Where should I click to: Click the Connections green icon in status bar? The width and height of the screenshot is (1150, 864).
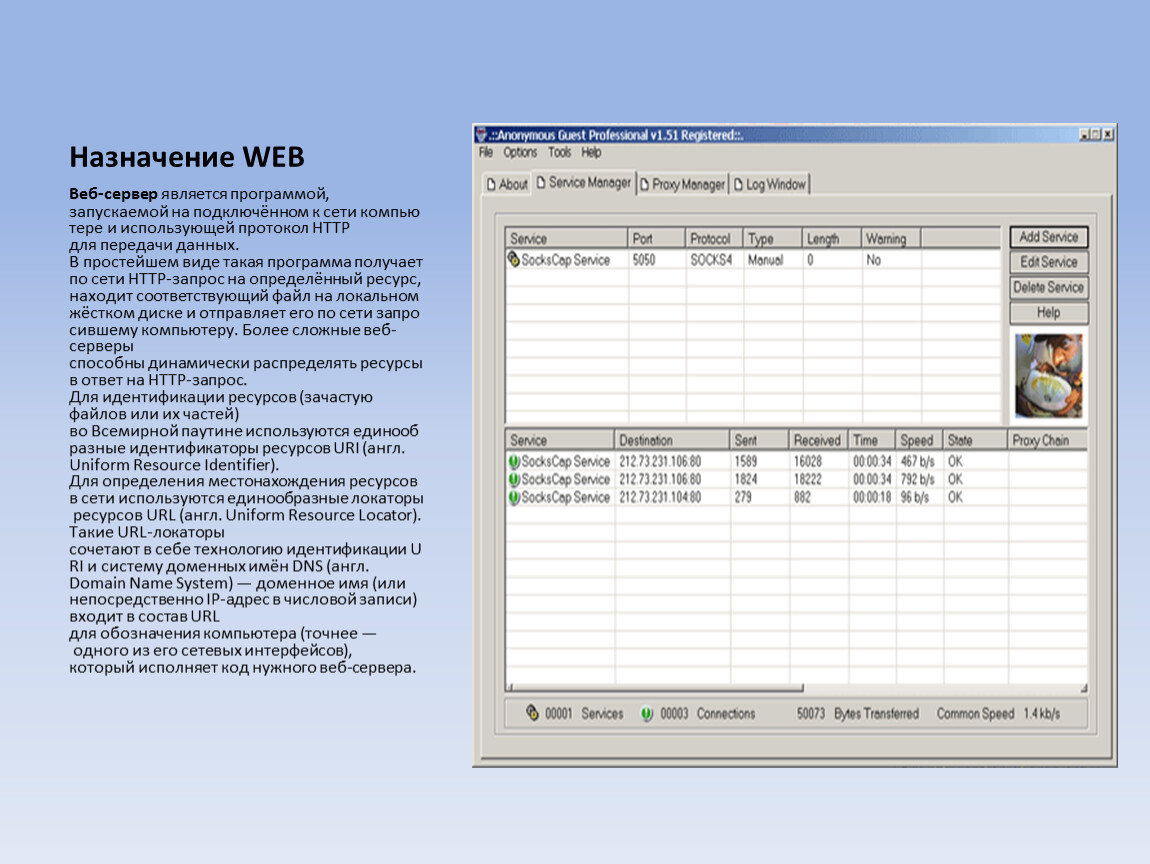coord(646,714)
